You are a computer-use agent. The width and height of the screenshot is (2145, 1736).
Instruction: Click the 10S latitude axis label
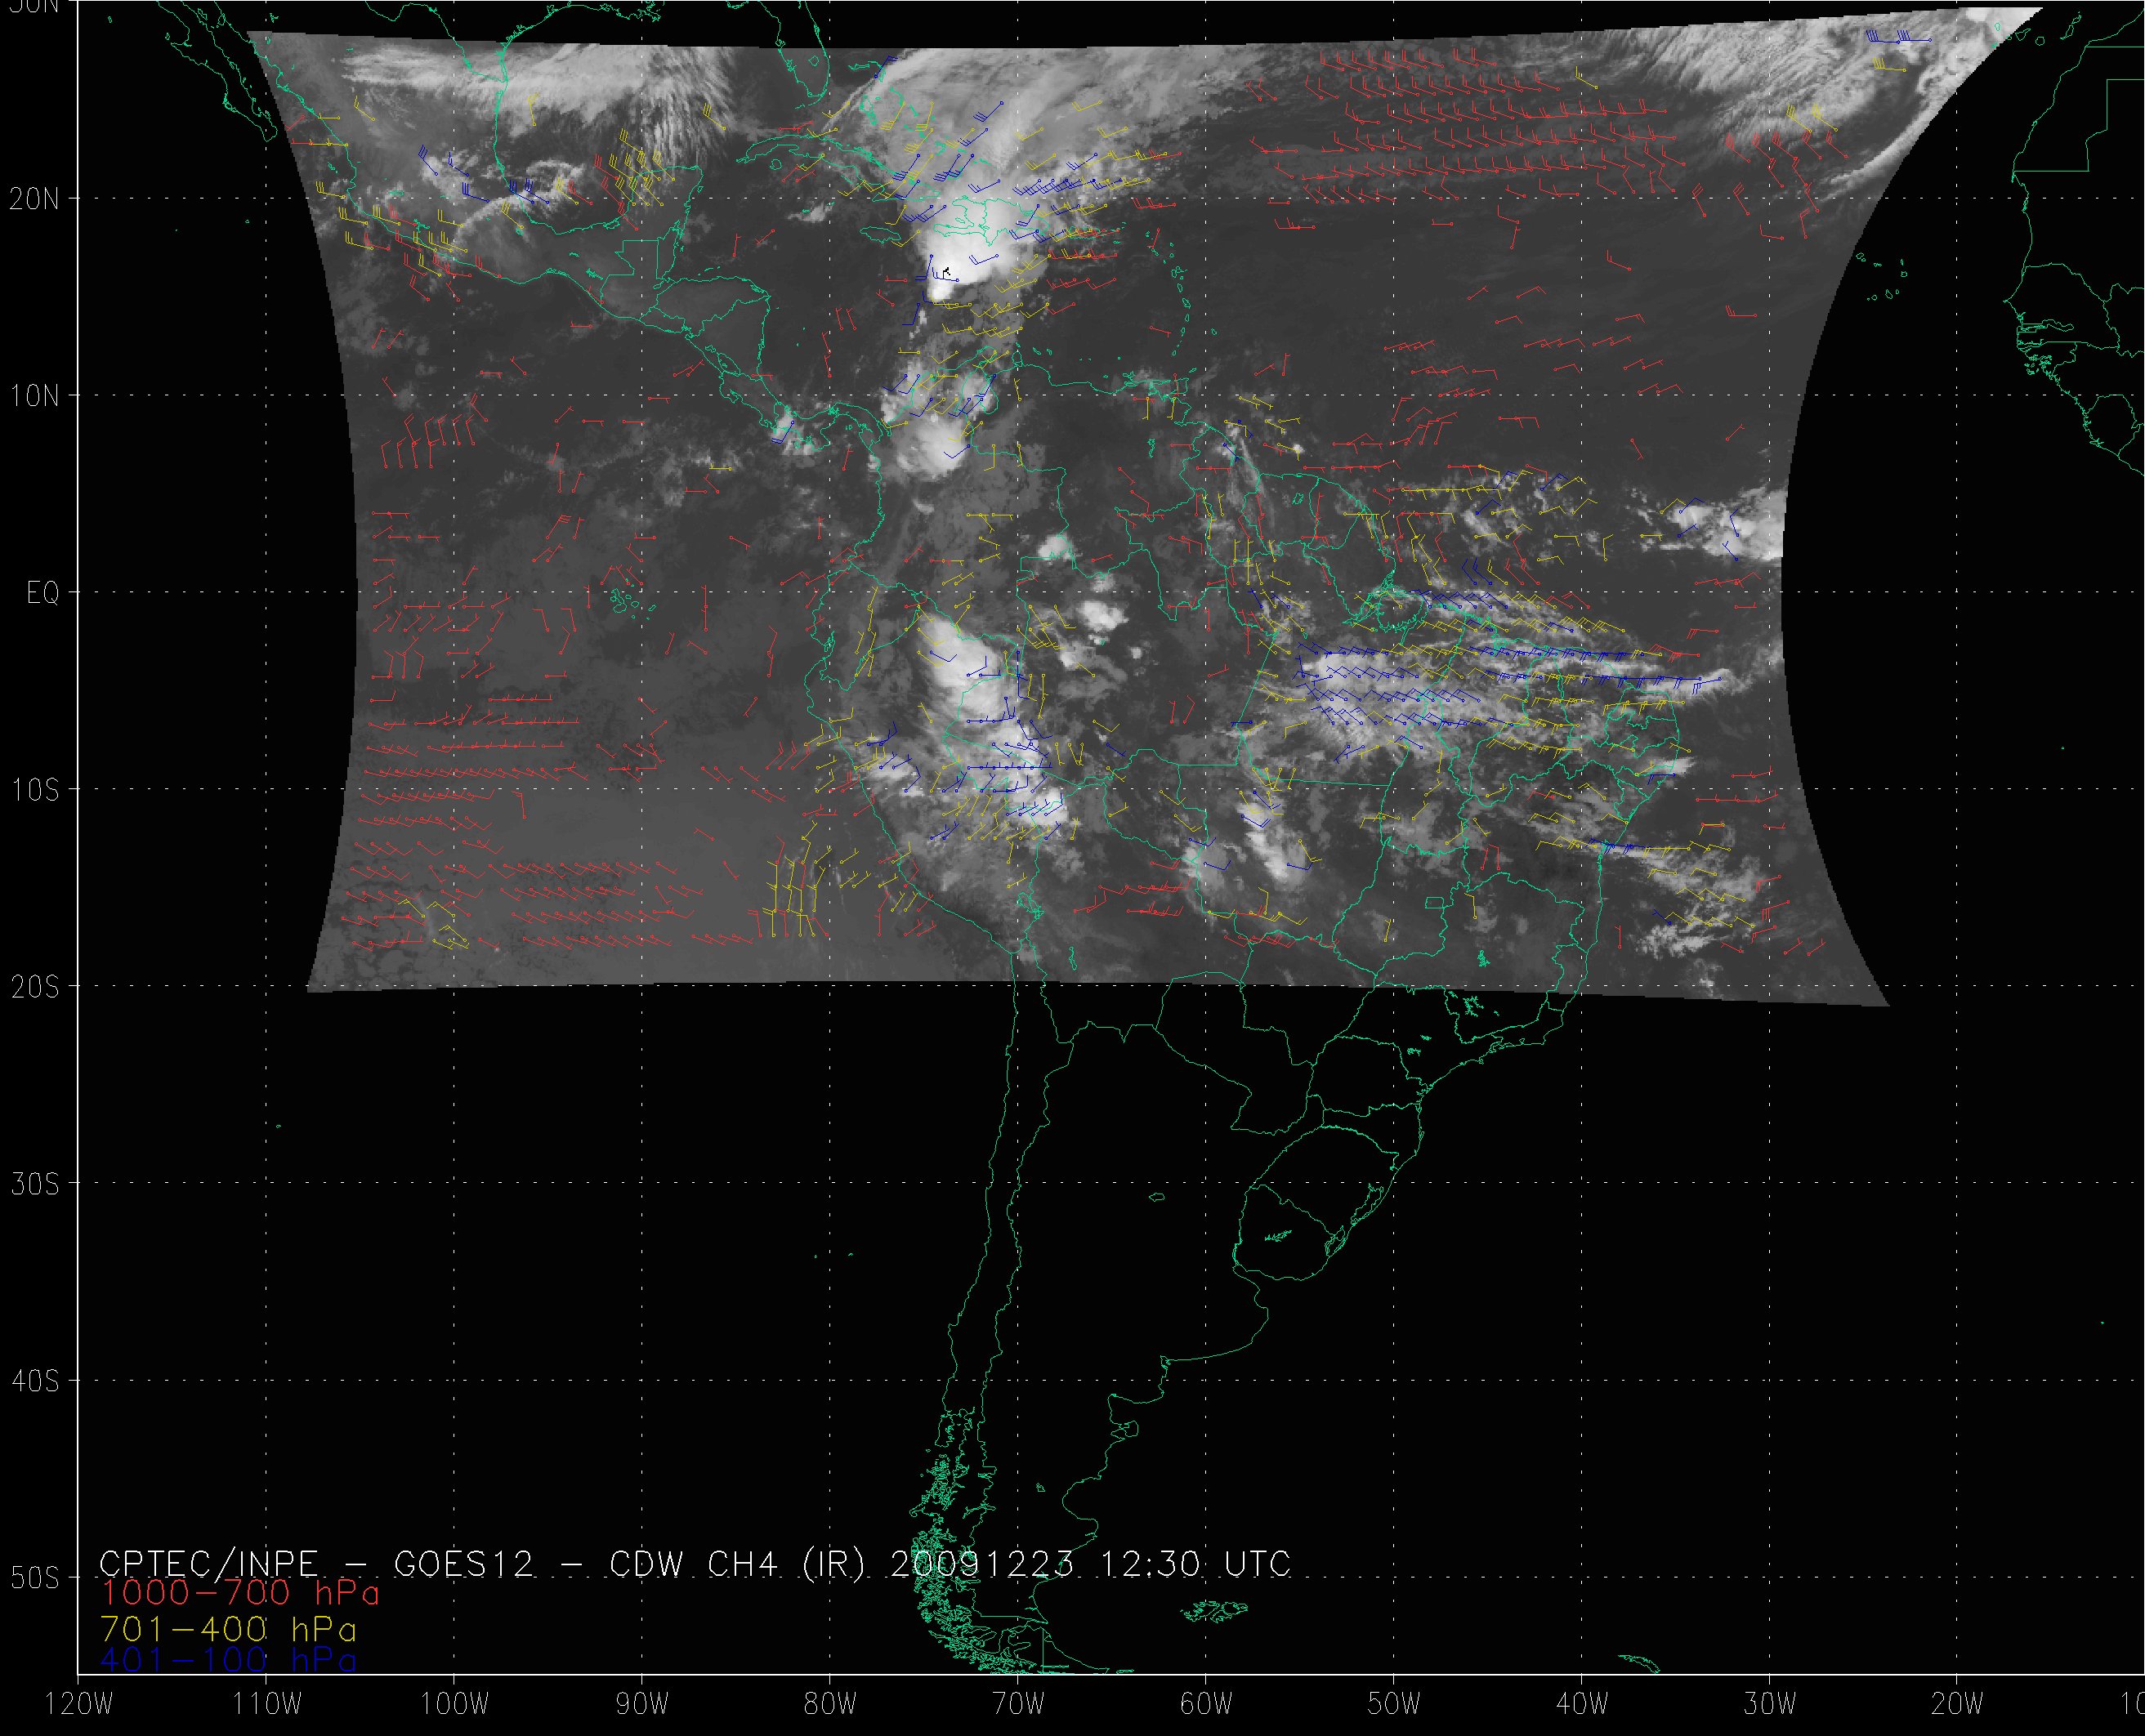(35, 790)
